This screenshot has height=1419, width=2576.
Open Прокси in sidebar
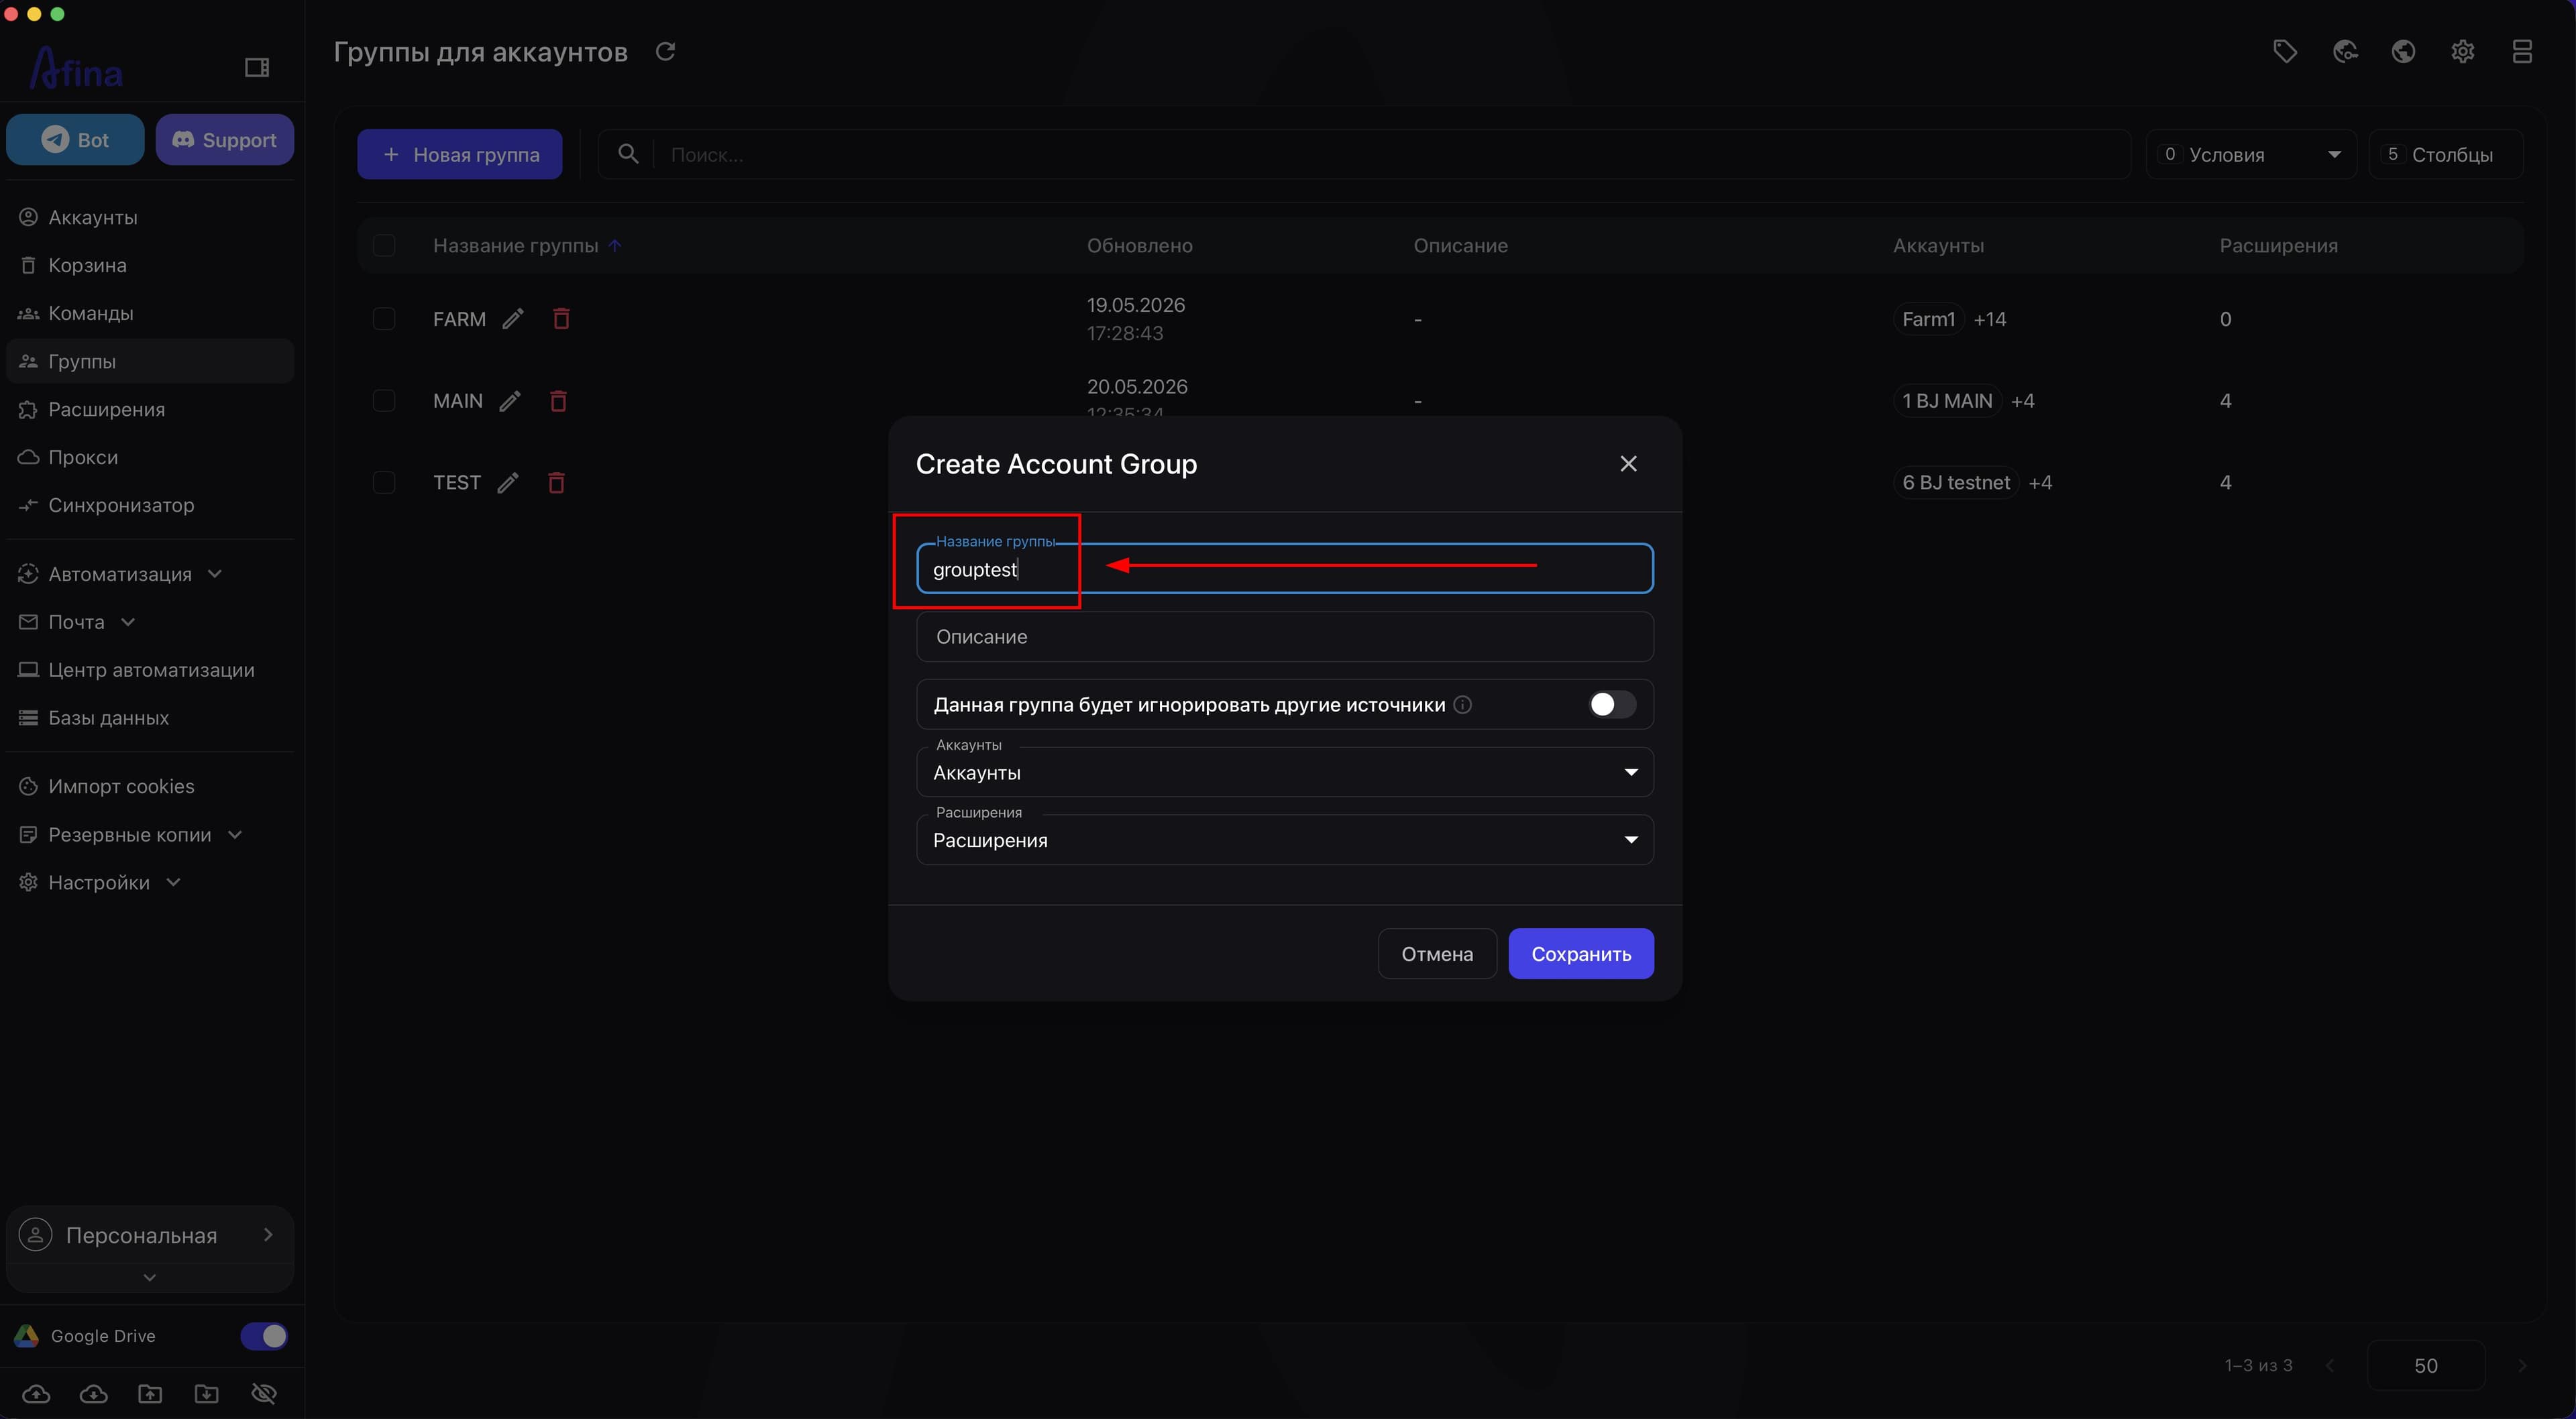point(150,457)
